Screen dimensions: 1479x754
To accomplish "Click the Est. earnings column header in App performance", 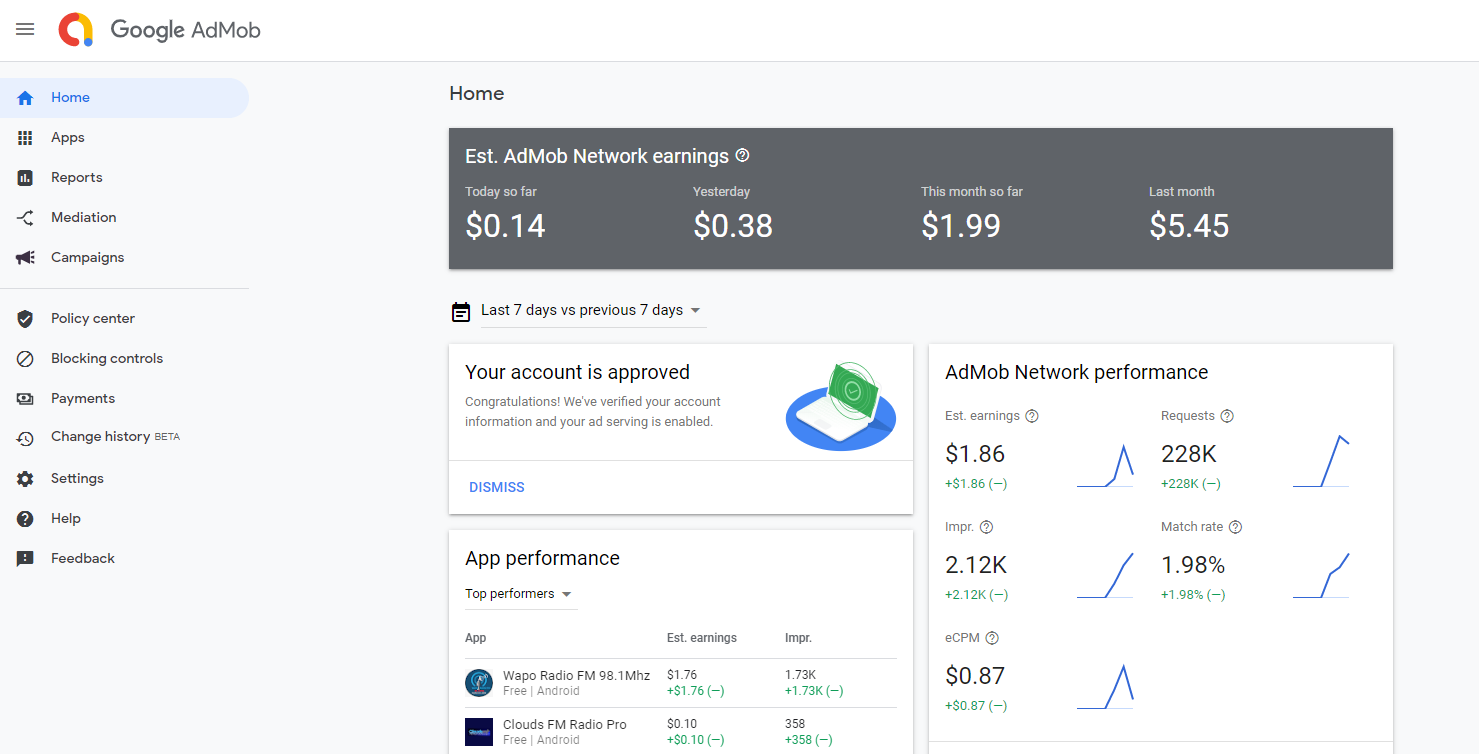I will 702,638.
